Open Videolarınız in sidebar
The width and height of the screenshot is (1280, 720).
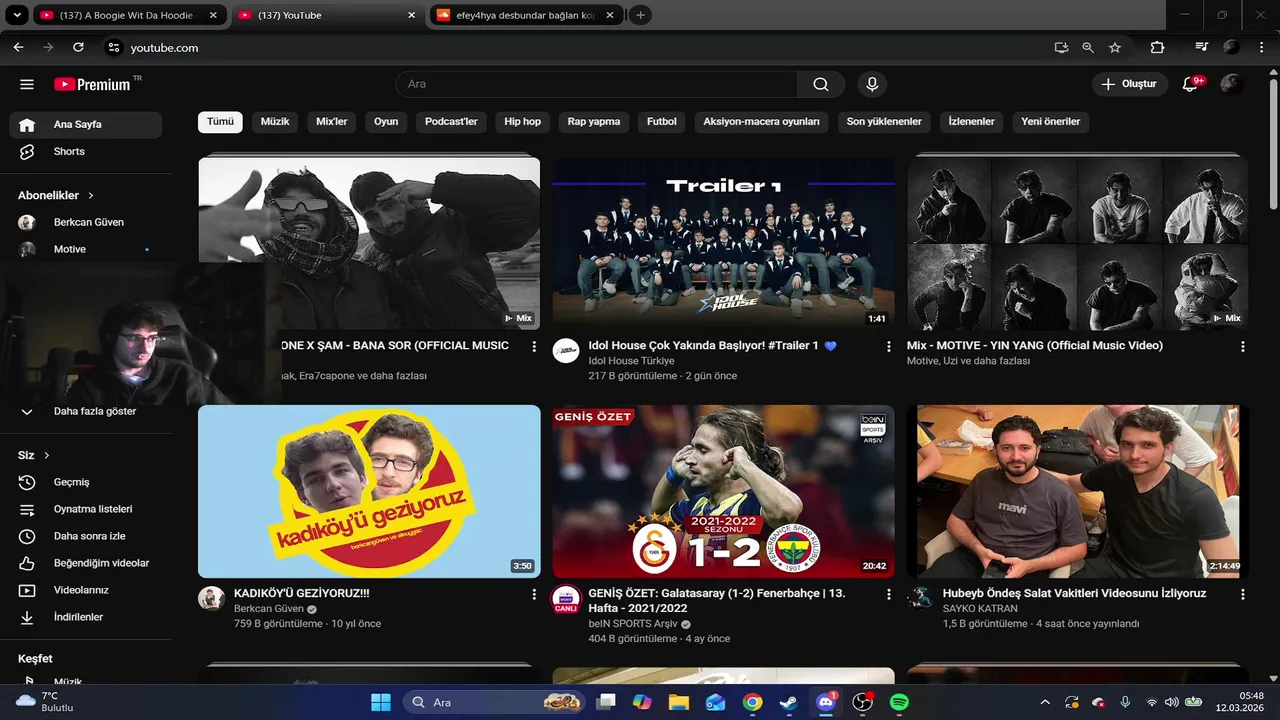[x=86, y=590]
